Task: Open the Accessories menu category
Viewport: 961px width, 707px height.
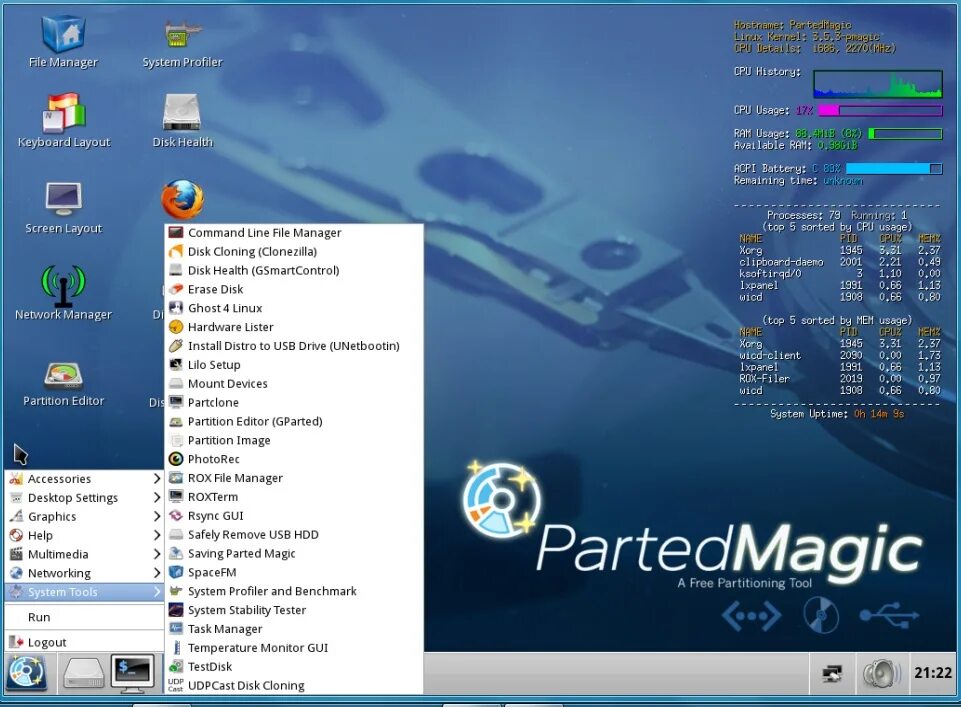Action: pos(85,478)
